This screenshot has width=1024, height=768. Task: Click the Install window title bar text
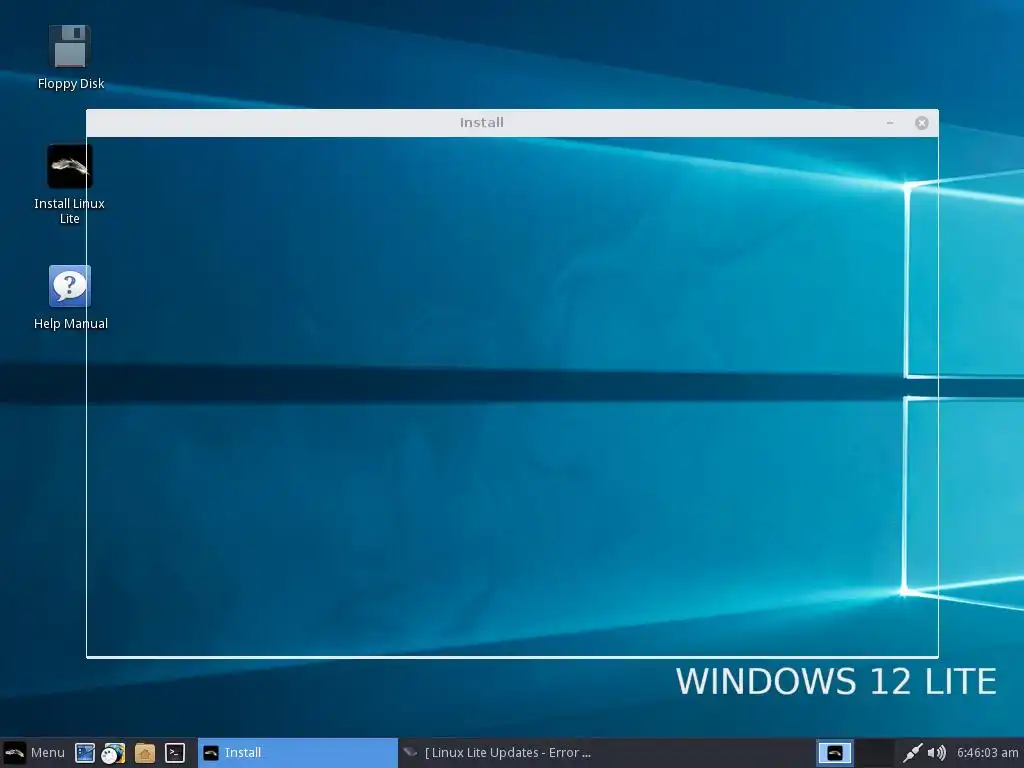tap(481, 123)
